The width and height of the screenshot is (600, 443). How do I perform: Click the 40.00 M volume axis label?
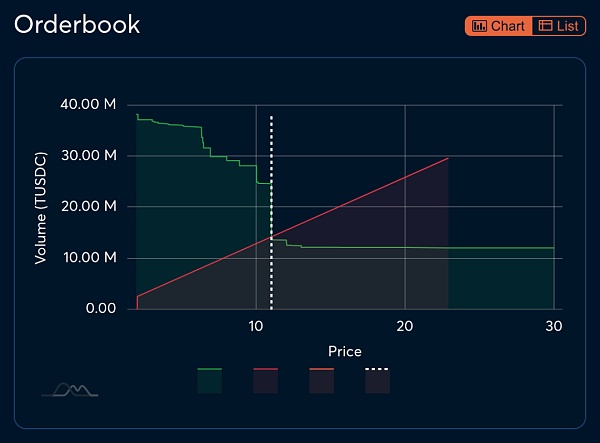click(90, 105)
